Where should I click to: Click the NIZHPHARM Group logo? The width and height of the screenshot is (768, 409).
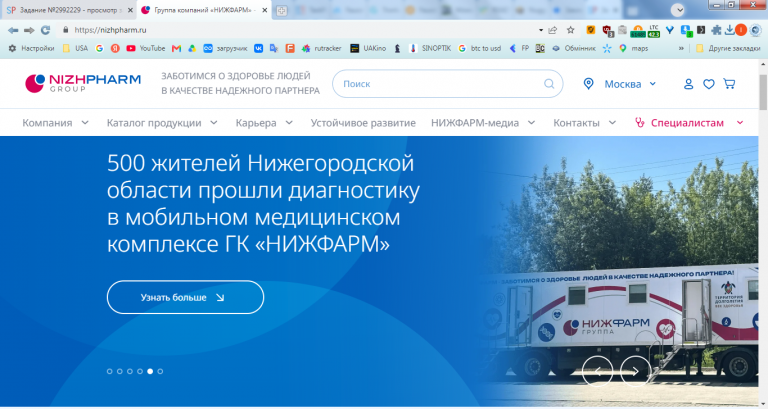tap(83, 83)
